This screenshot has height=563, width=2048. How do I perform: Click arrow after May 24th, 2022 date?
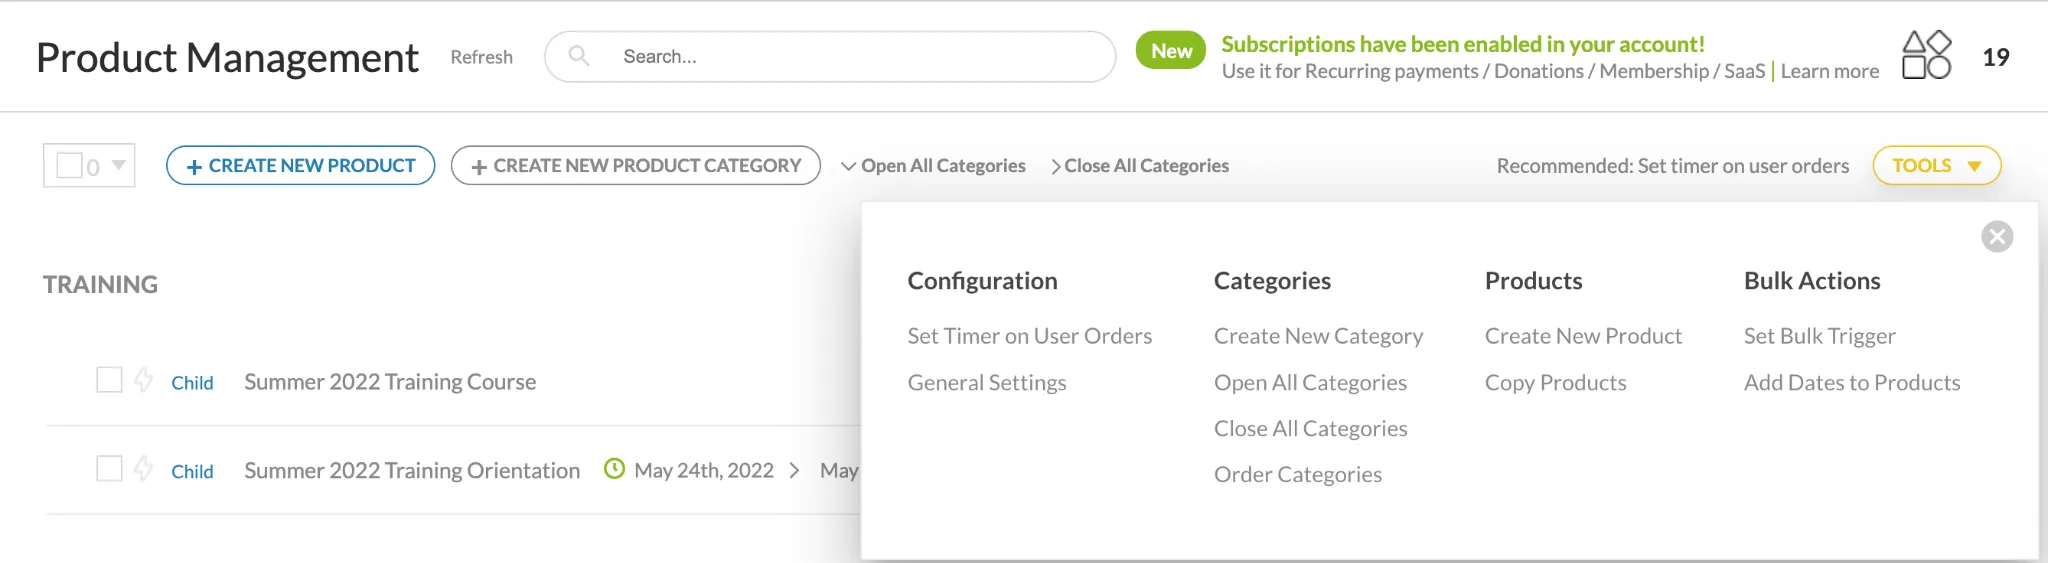[794, 470]
